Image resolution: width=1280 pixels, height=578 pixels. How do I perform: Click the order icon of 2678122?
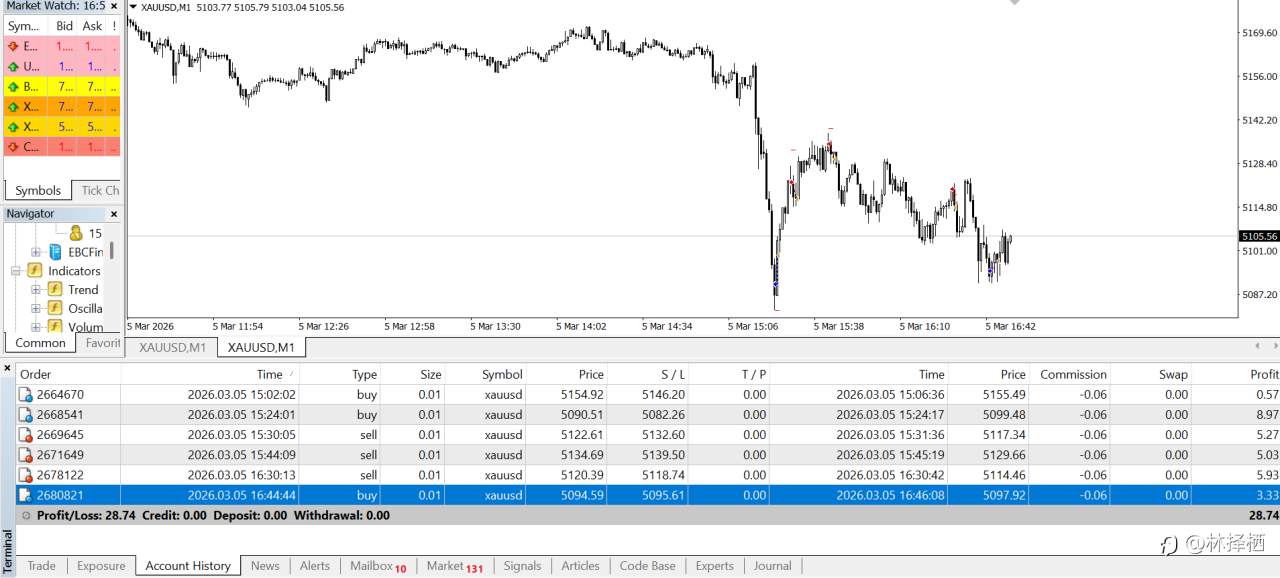pyautogui.click(x=26, y=475)
